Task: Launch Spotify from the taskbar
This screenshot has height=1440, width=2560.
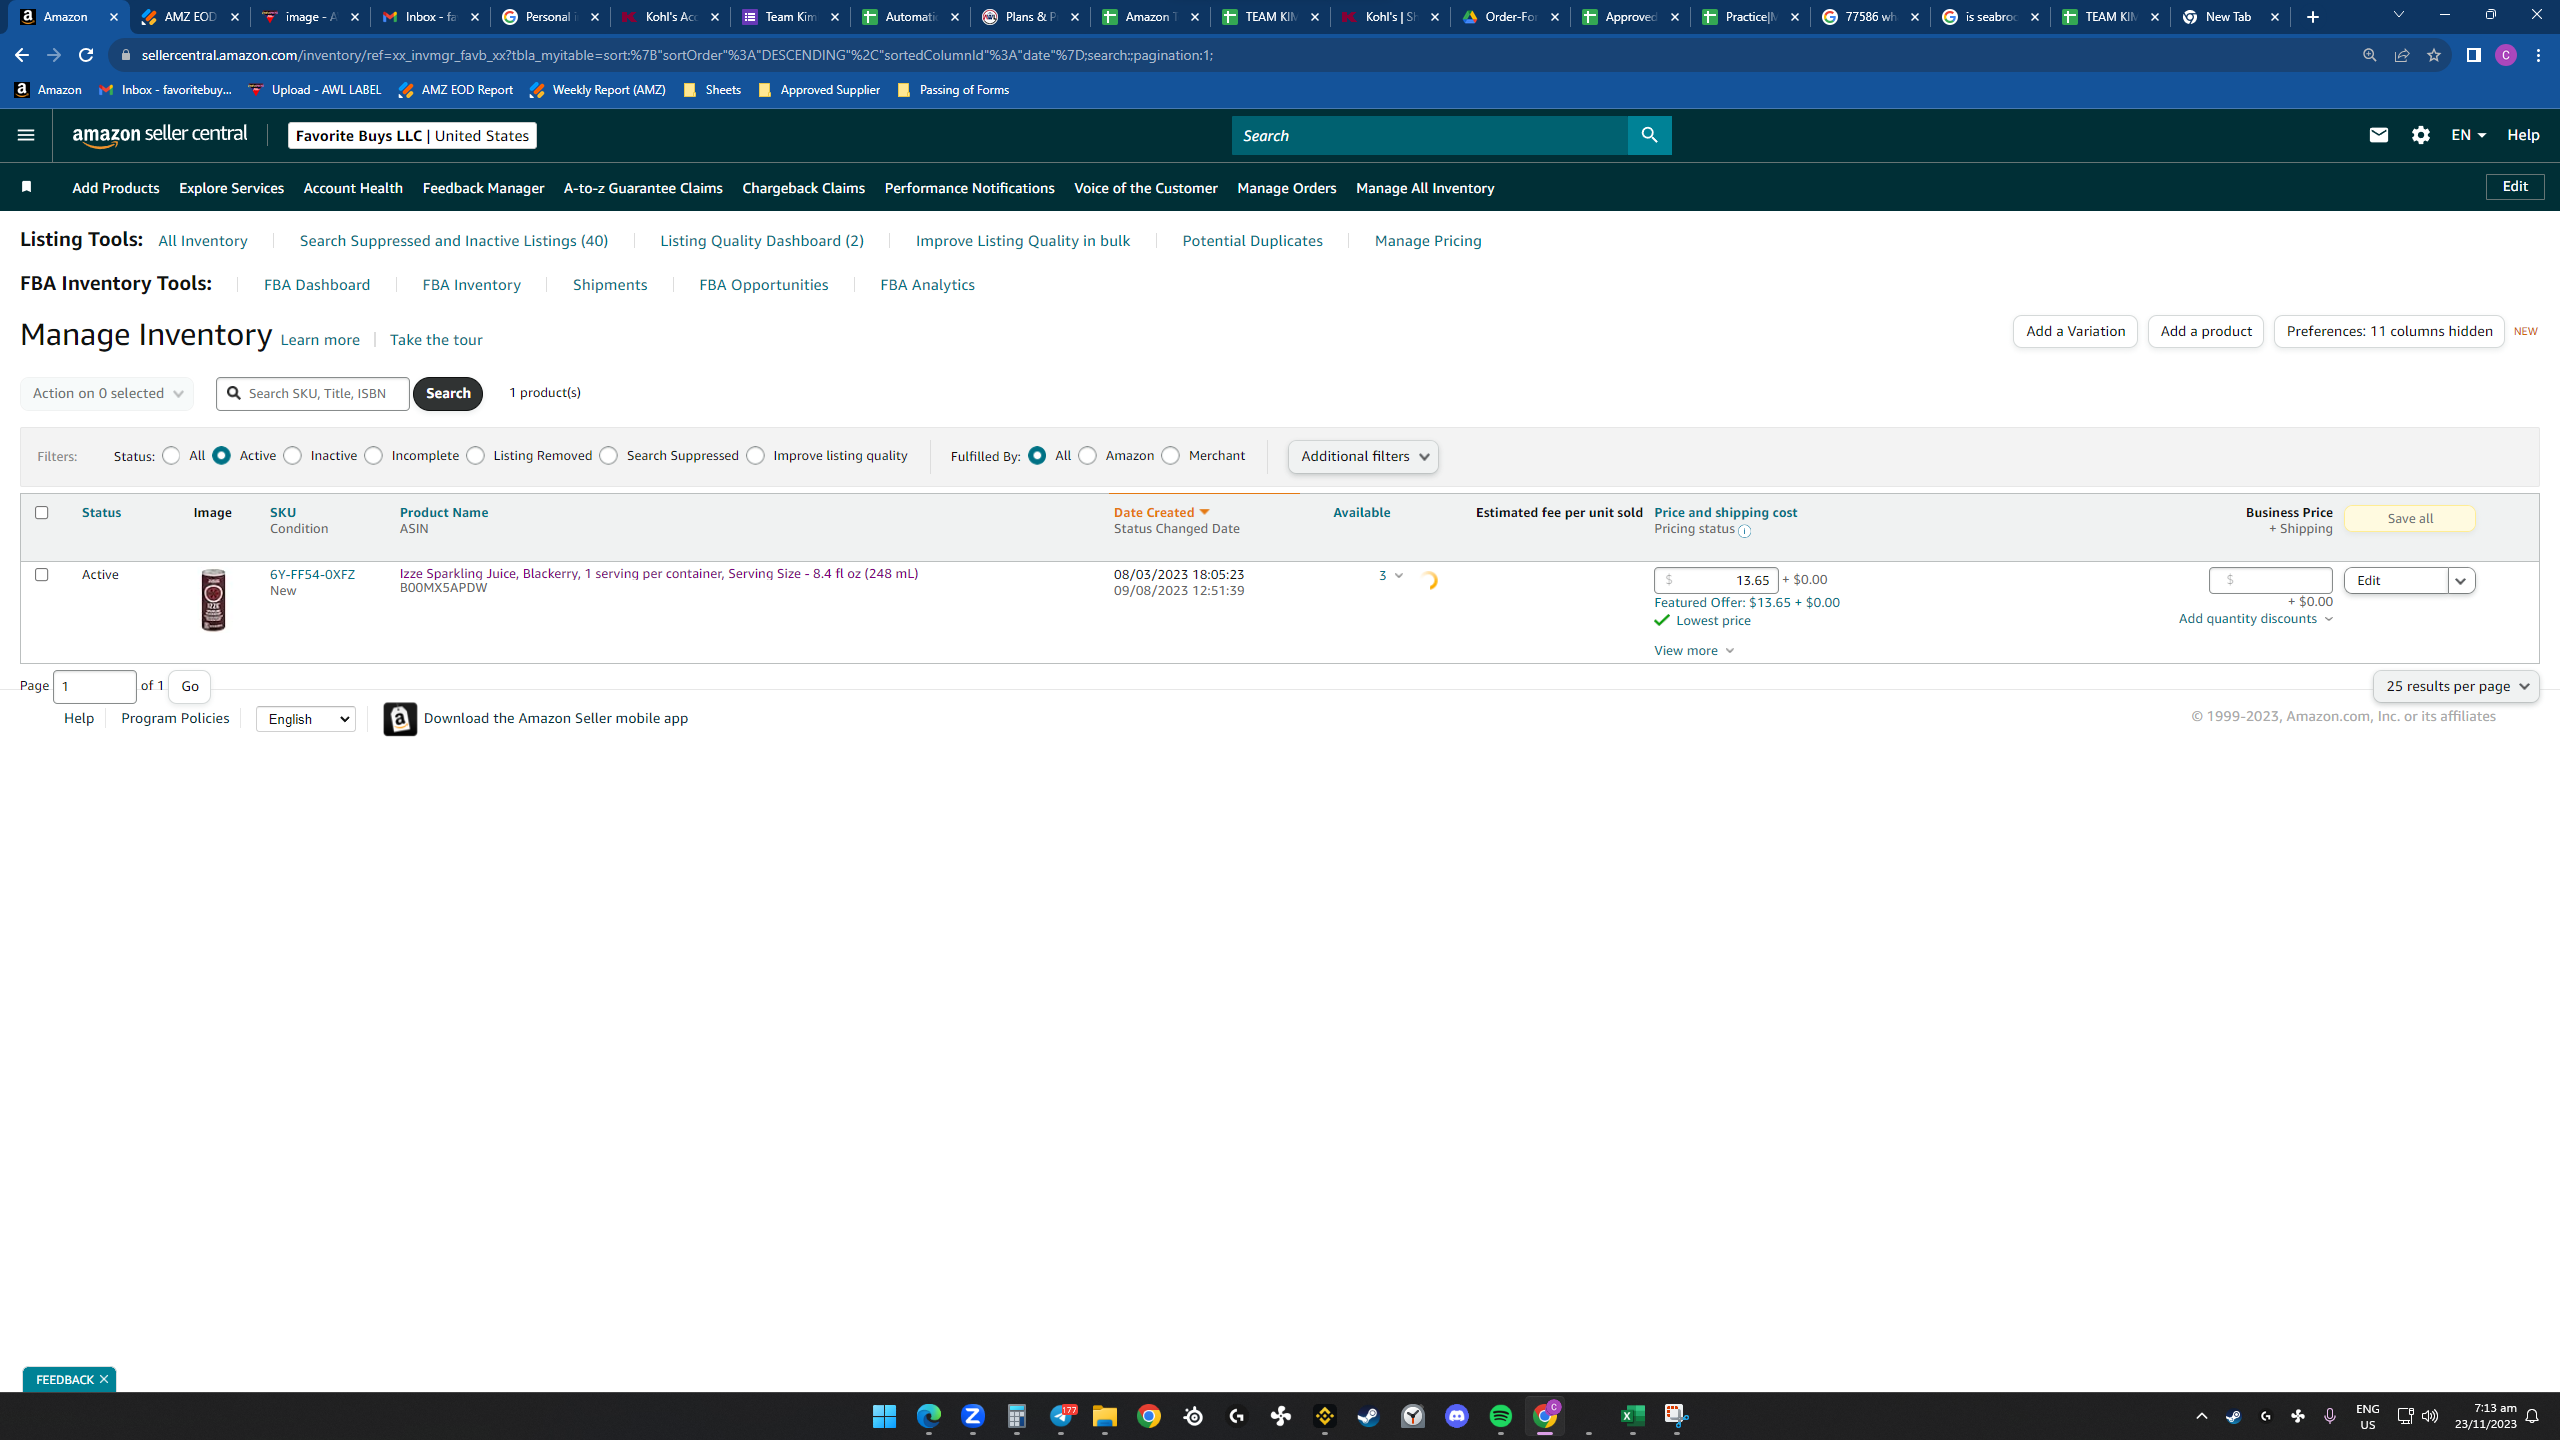Action: coord(1500,1416)
